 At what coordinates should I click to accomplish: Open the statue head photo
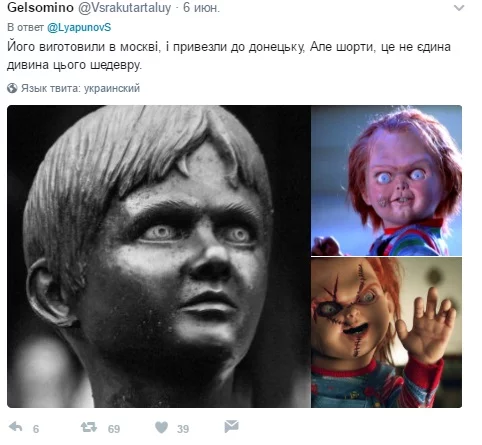click(159, 256)
